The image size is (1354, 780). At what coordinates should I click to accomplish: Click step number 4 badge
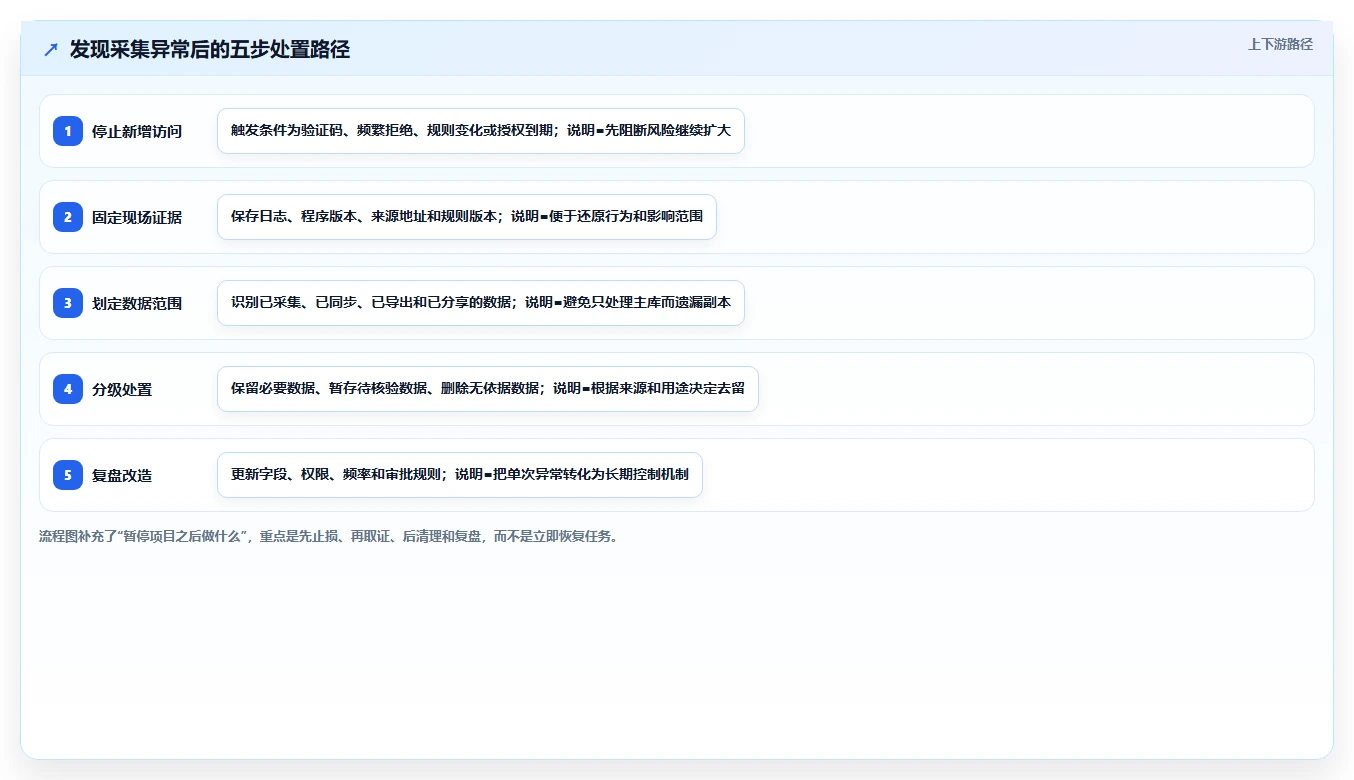[x=68, y=389]
